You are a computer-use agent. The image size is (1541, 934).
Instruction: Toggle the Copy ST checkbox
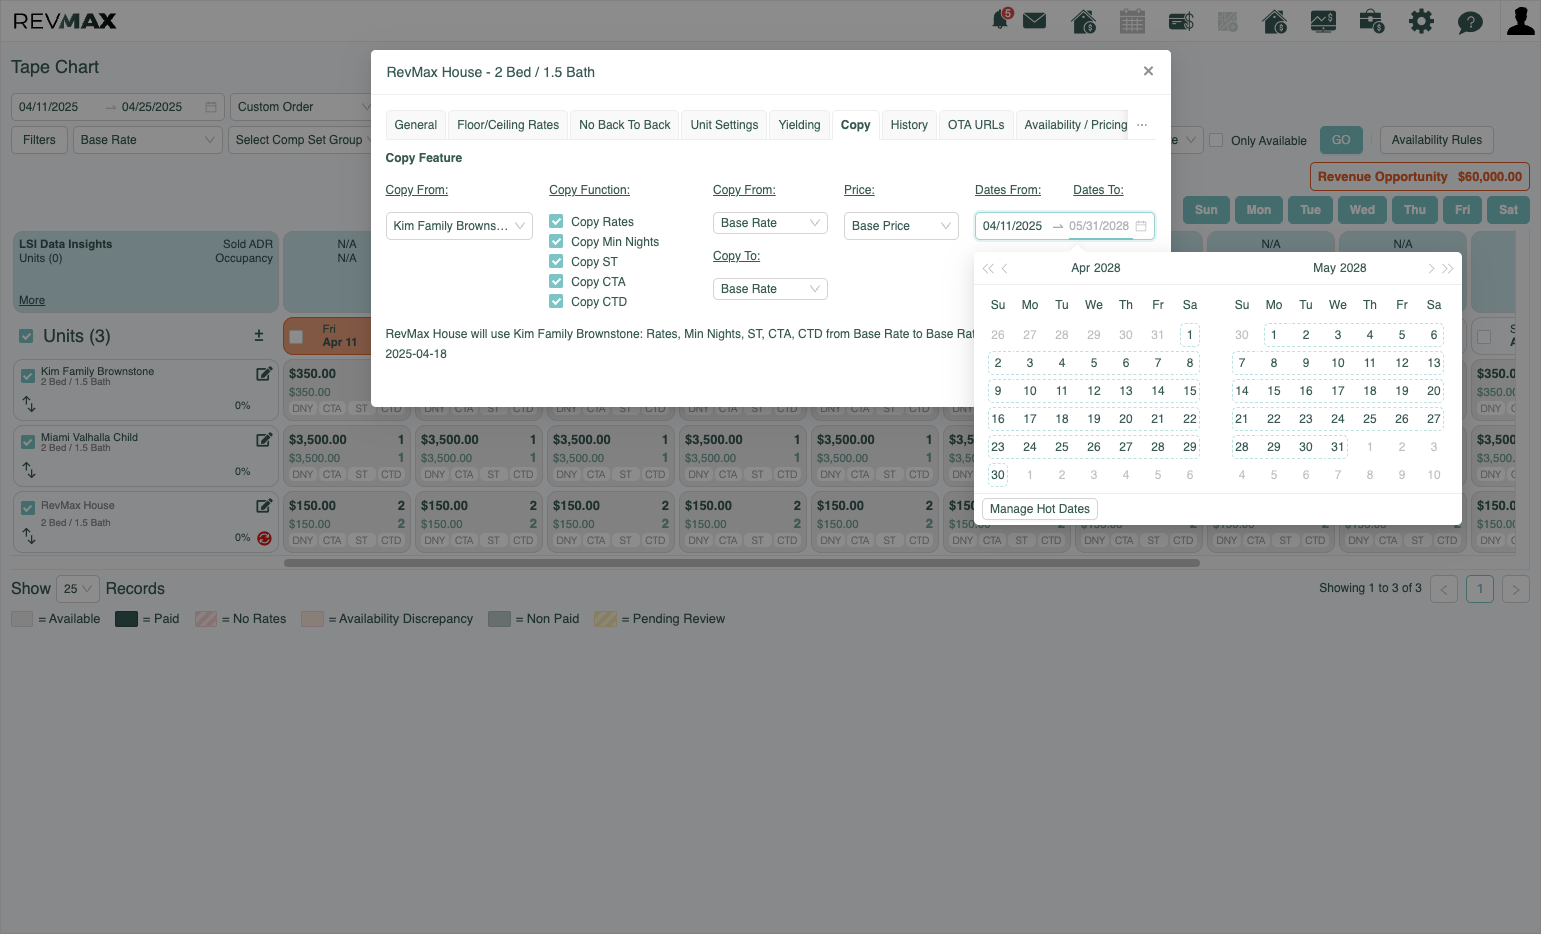click(556, 261)
